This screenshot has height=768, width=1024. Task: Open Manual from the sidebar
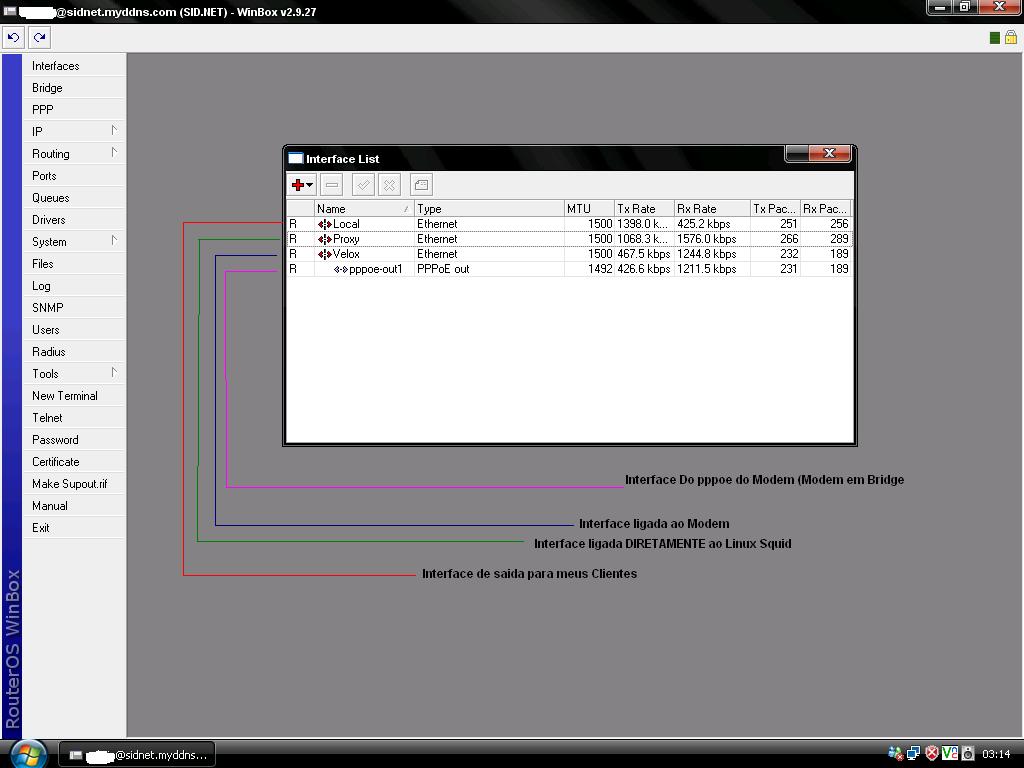coord(73,506)
